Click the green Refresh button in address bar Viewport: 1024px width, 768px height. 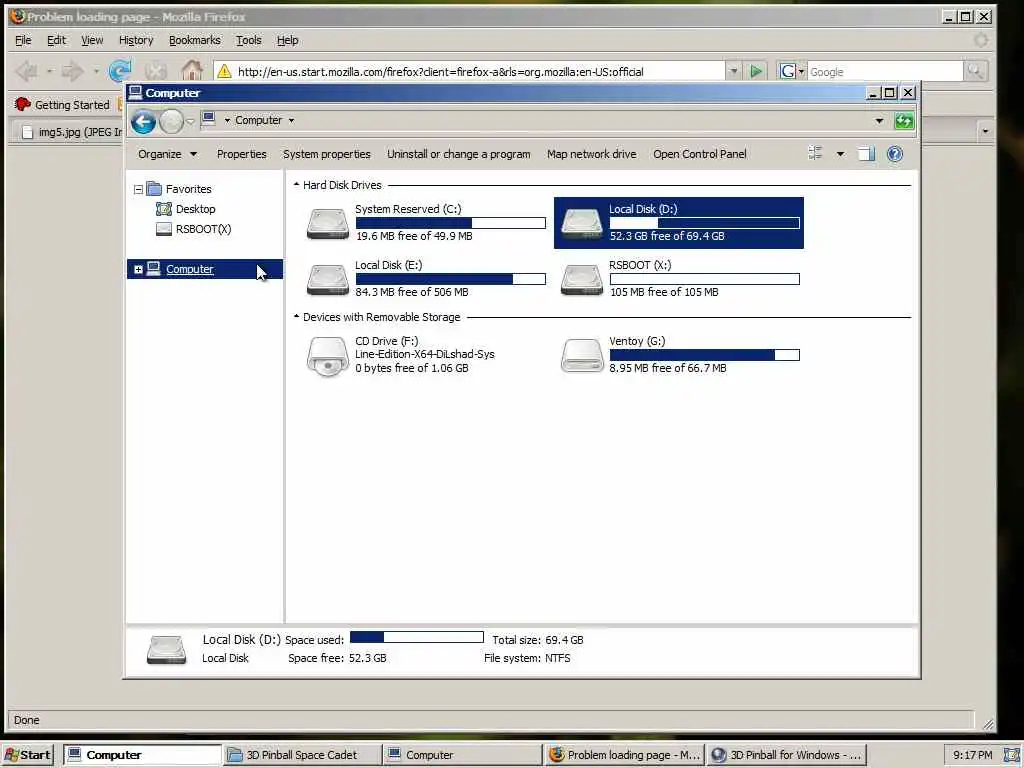(904, 121)
